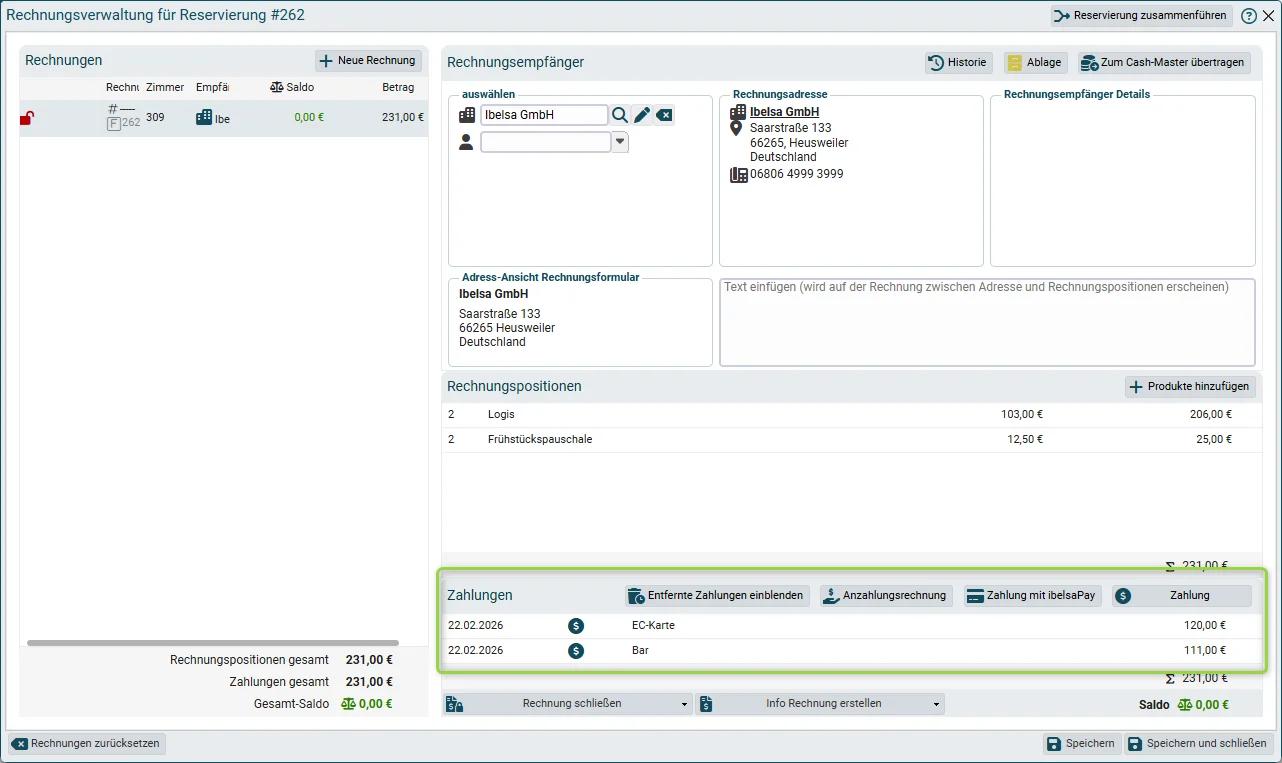Select the Frühstückspauschale position row

click(850, 440)
